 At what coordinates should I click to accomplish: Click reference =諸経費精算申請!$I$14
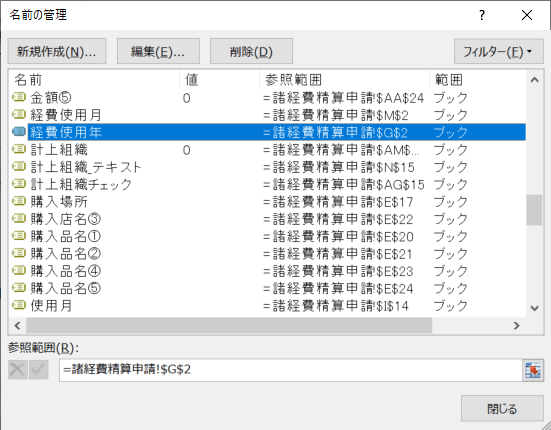tap(336, 306)
